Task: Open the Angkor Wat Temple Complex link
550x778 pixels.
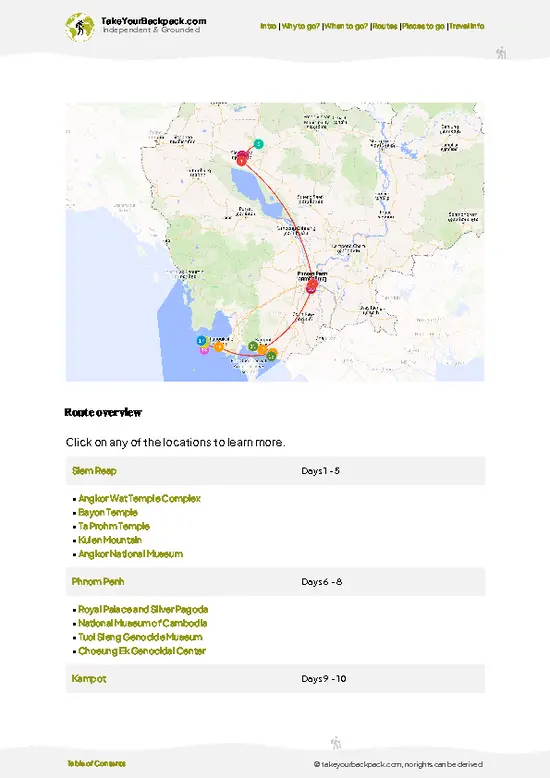Action: pos(139,498)
